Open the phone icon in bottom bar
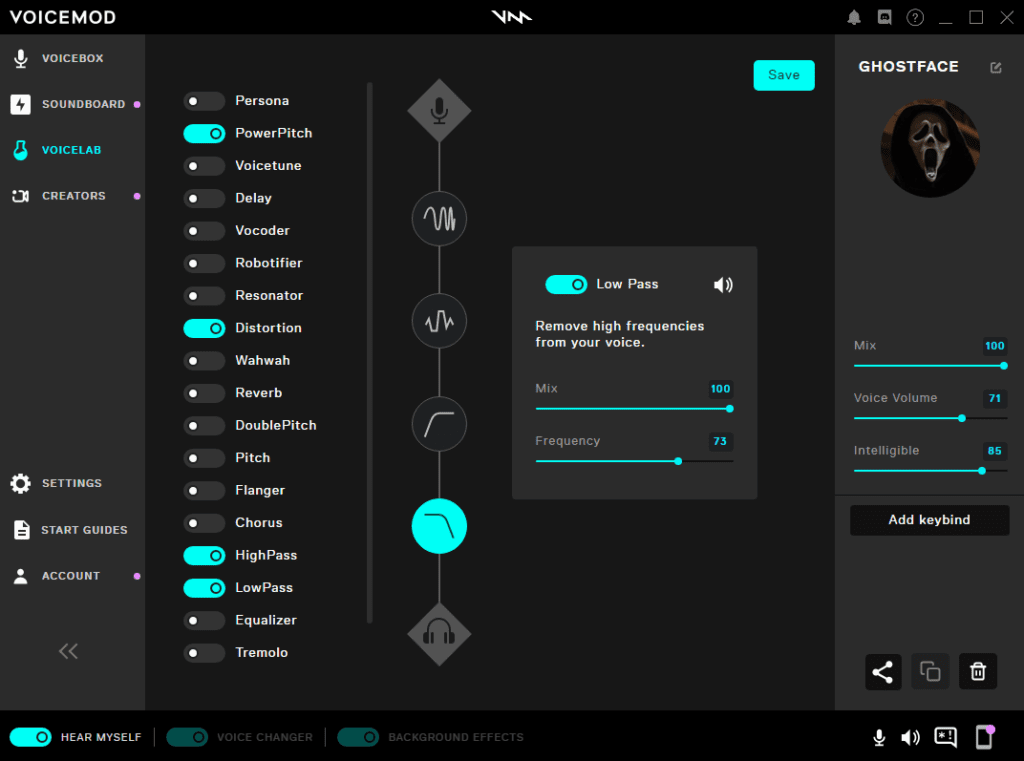Screen dimensions: 1024x761 click(984, 737)
